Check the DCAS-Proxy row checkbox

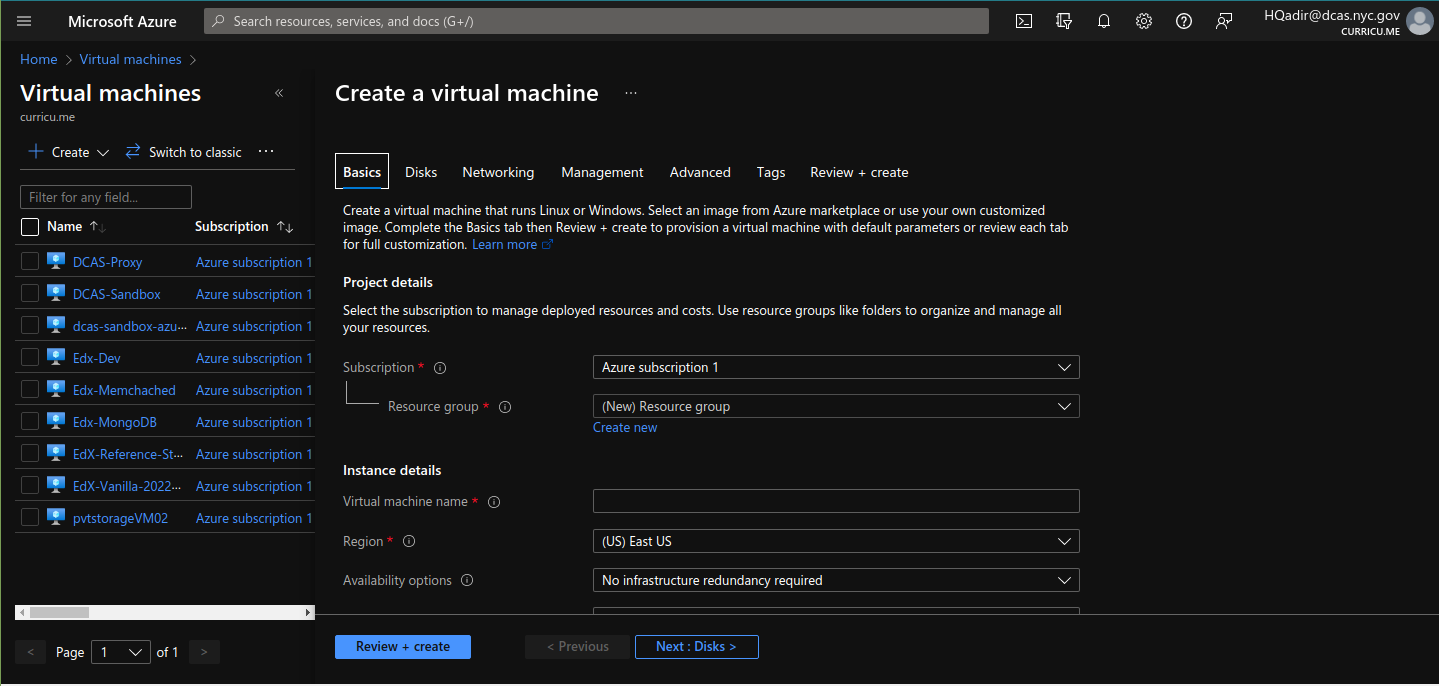click(x=30, y=262)
